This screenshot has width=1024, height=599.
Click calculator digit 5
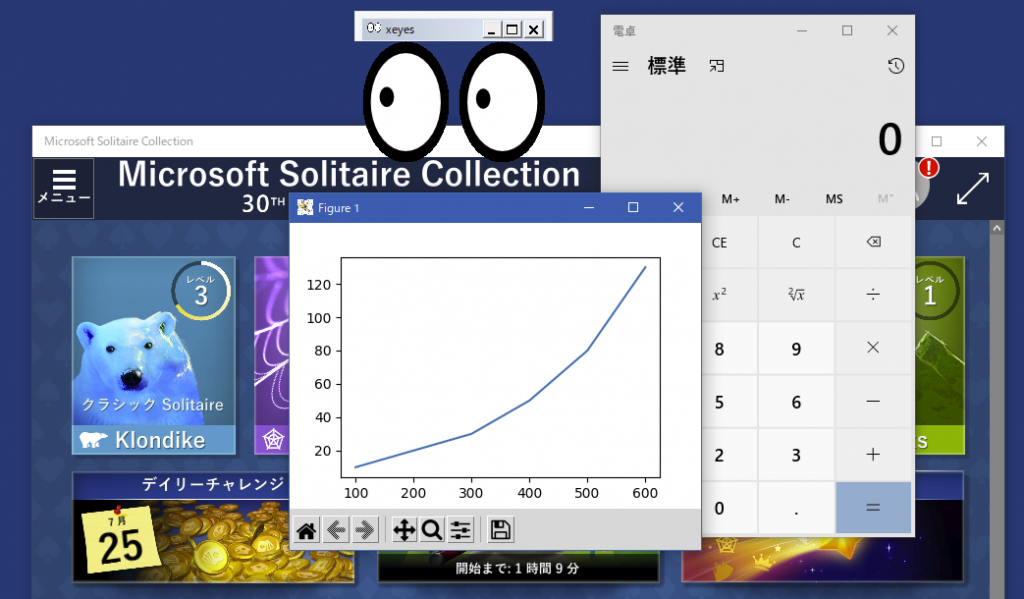point(719,402)
